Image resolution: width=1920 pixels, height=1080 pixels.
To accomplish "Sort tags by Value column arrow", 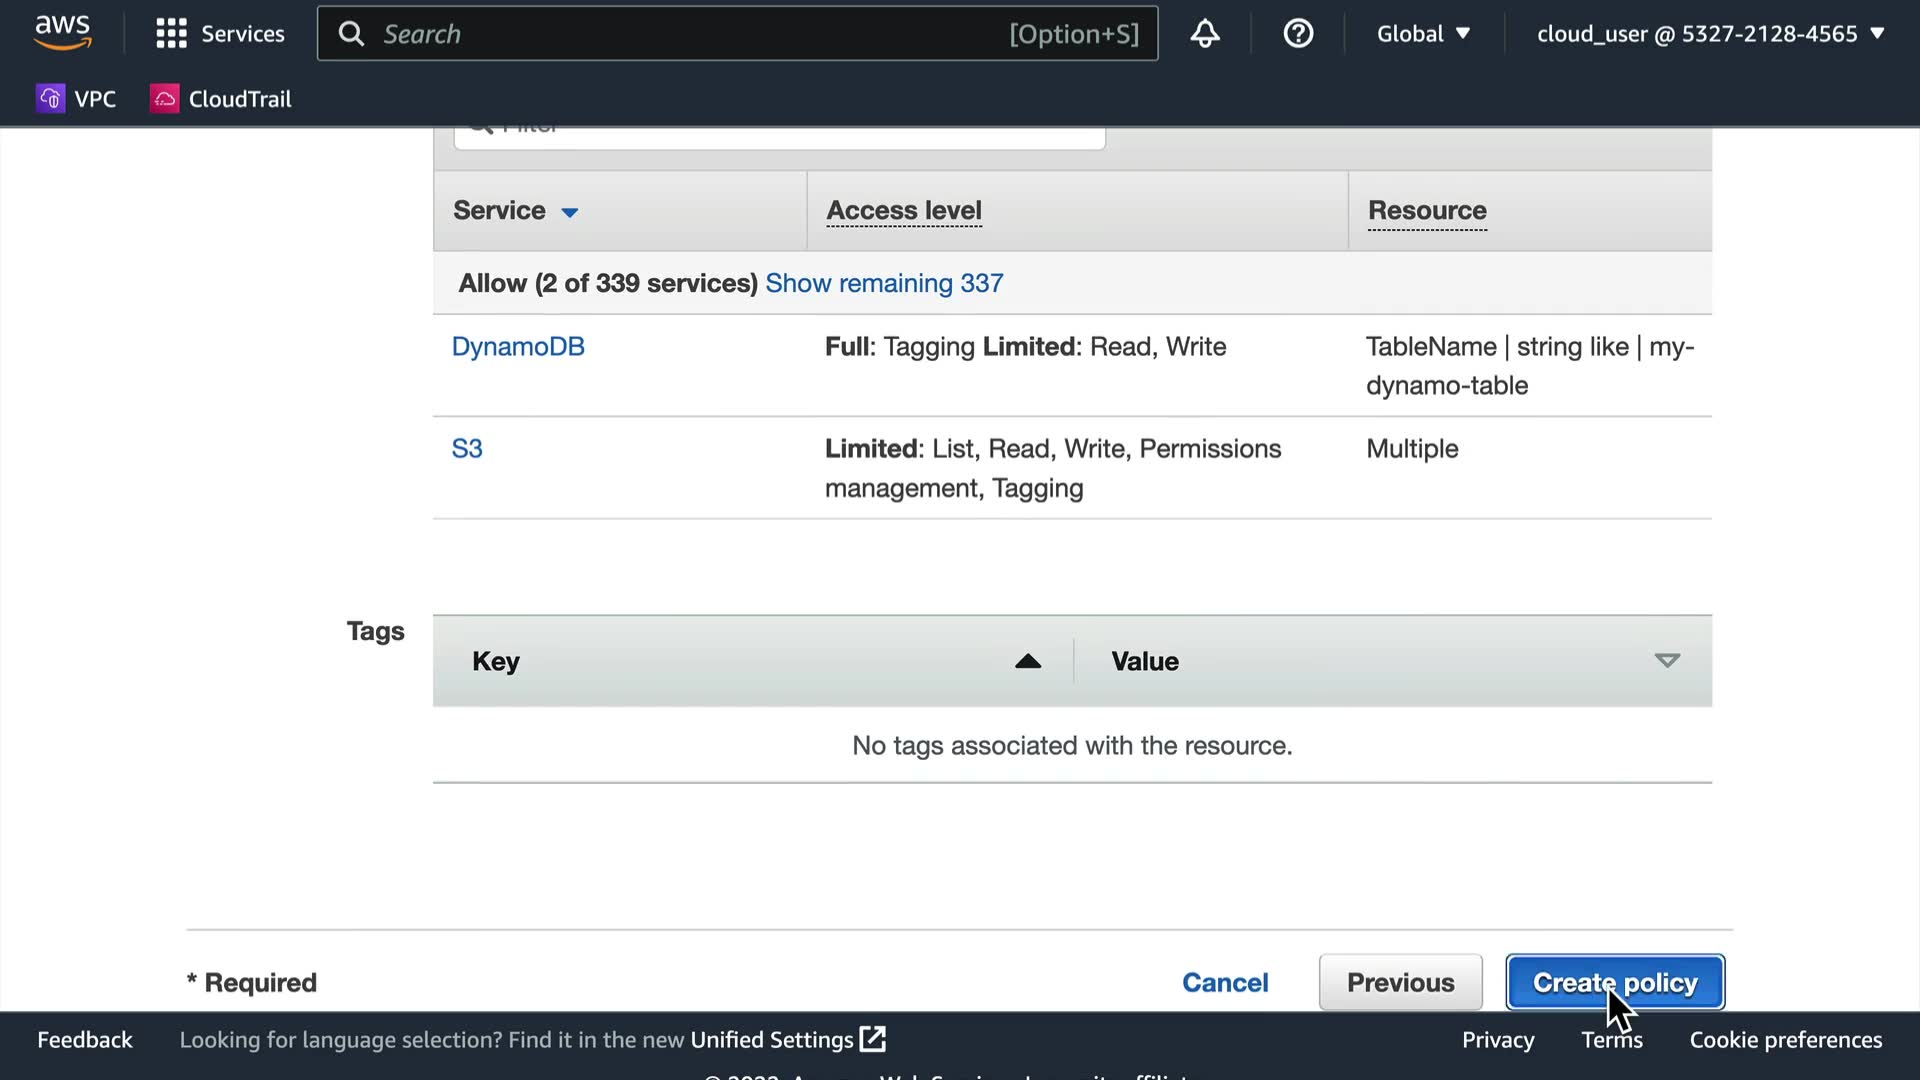I will coord(1666,660).
